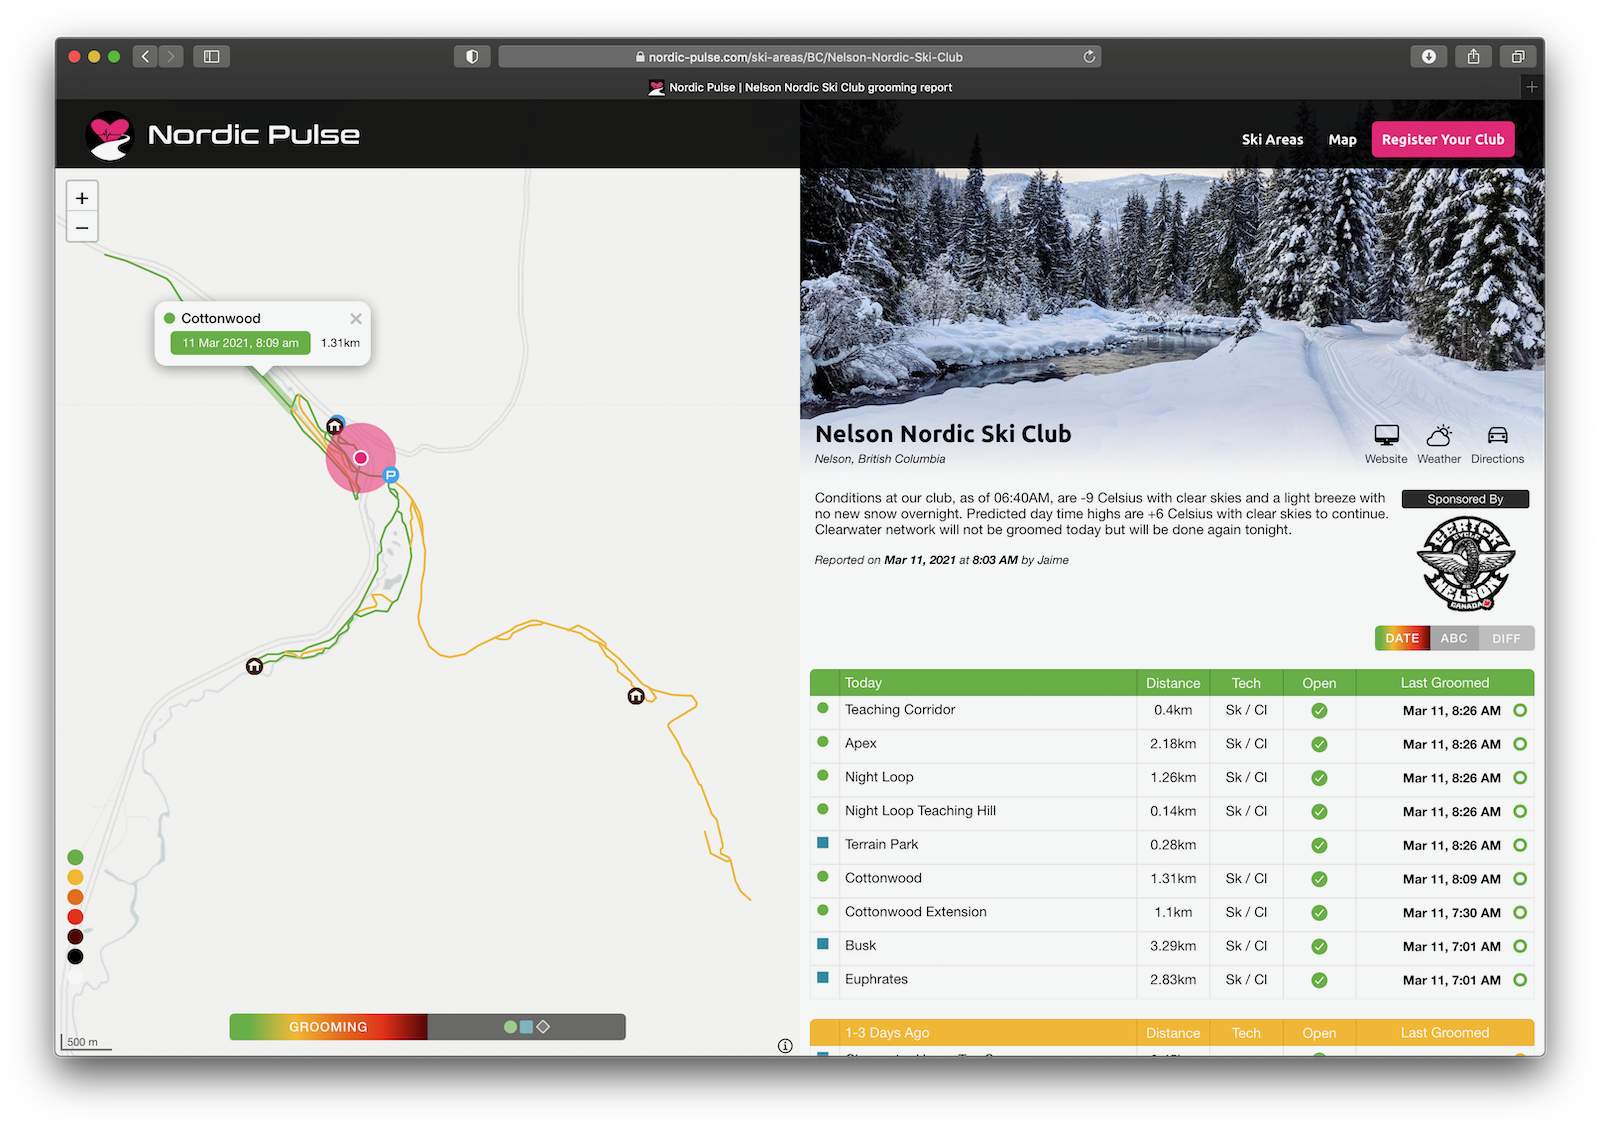
Task: Switch map to GROOMING view
Action: [x=328, y=1027]
